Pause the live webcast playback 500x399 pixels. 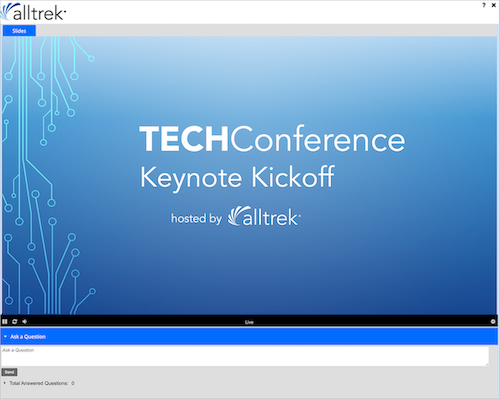[x=5, y=321]
